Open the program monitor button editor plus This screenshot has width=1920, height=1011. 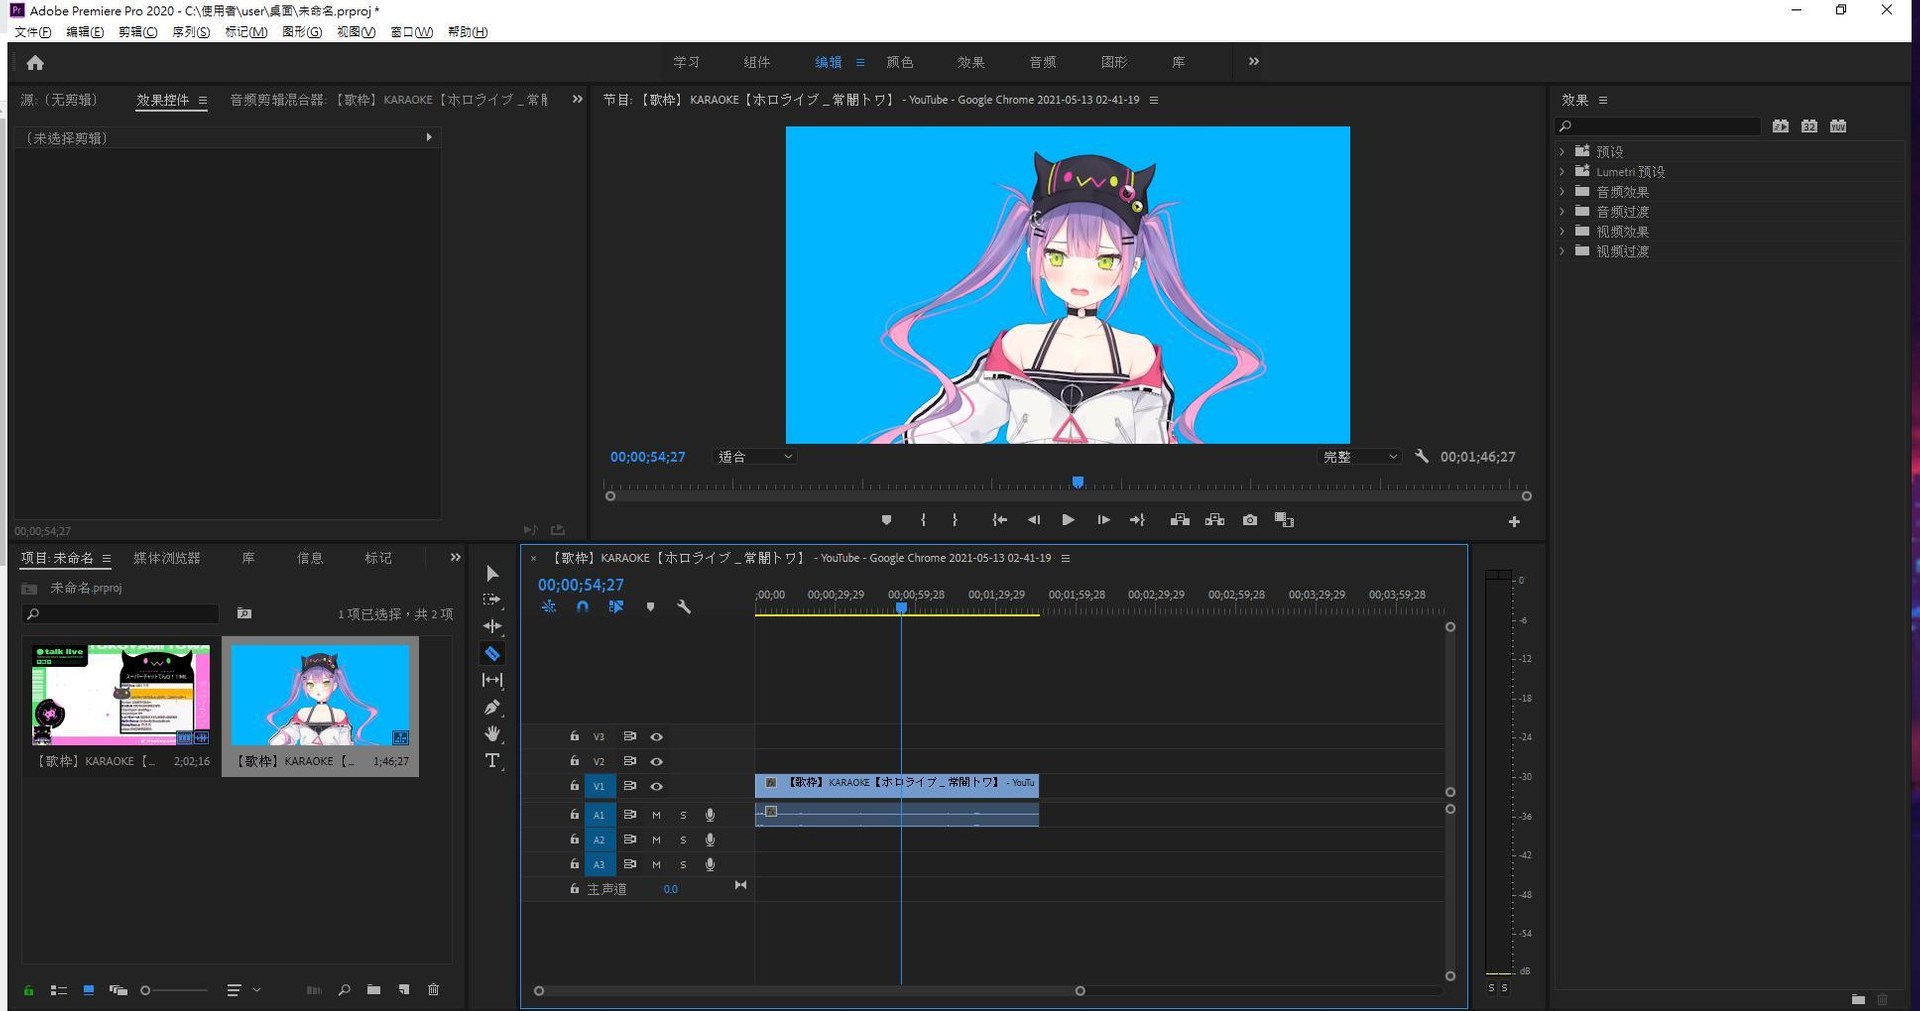[x=1514, y=522]
